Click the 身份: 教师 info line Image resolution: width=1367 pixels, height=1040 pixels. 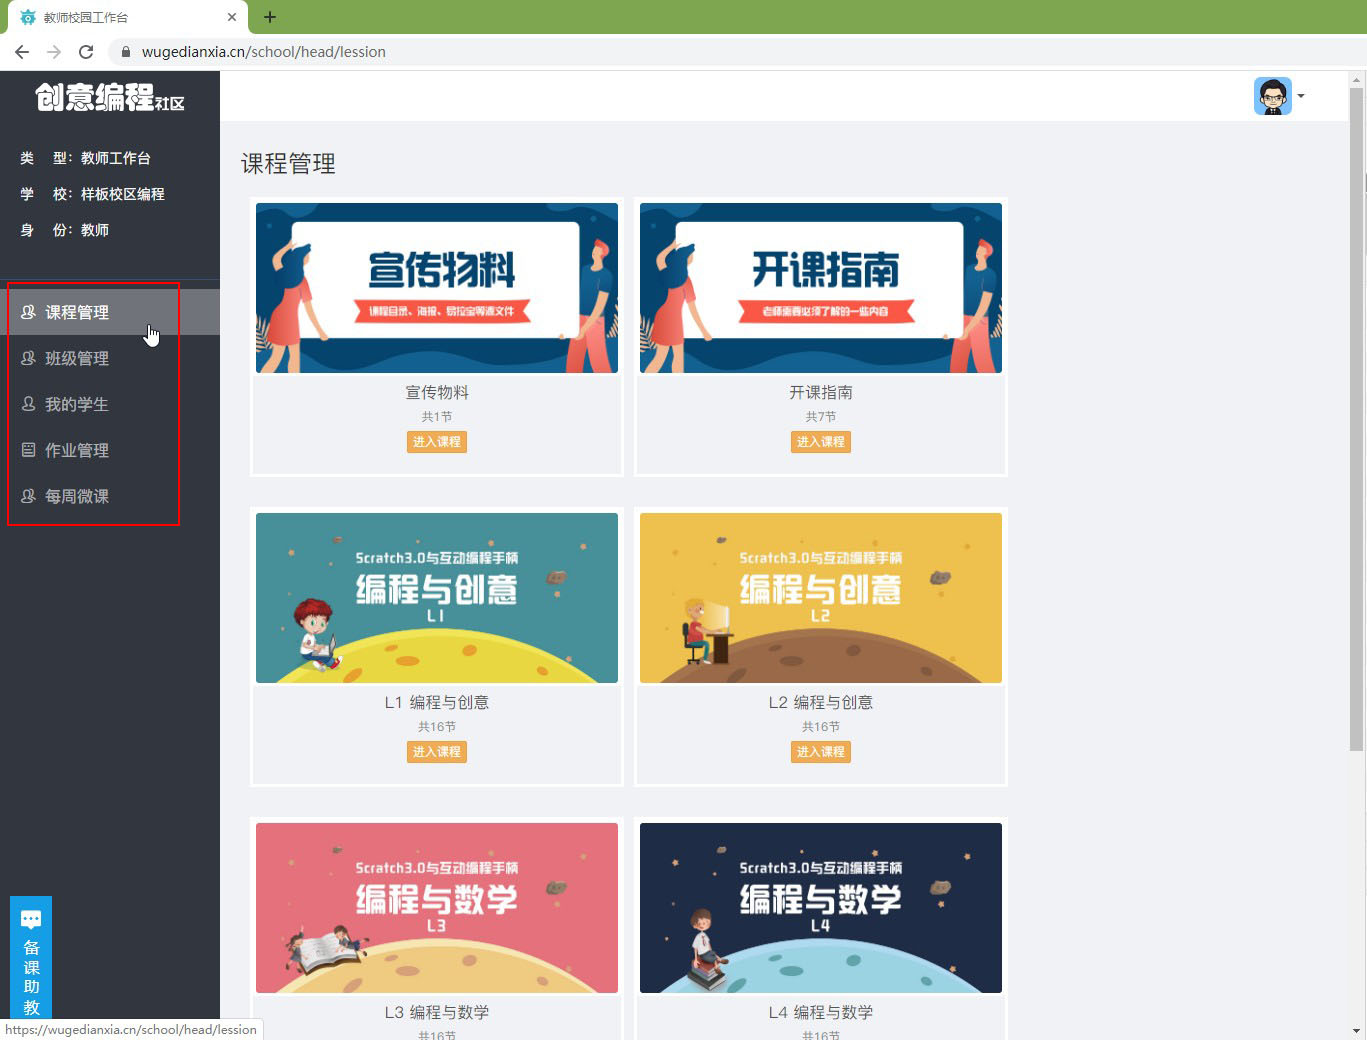click(65, 230)
